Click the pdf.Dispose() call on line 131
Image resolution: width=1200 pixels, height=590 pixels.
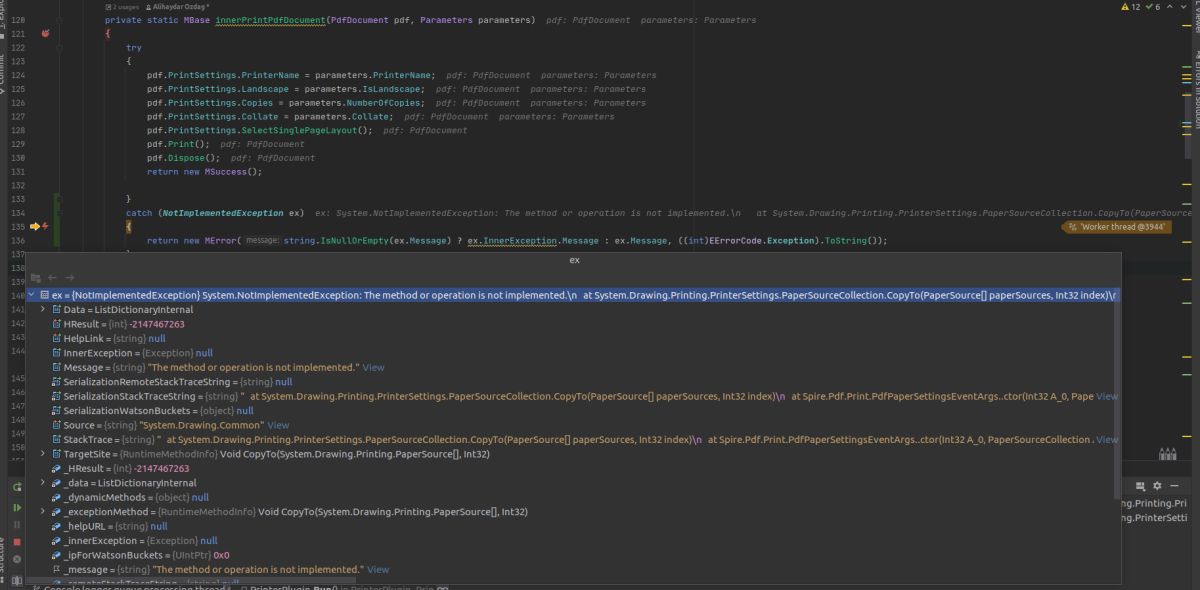[183, 158]
